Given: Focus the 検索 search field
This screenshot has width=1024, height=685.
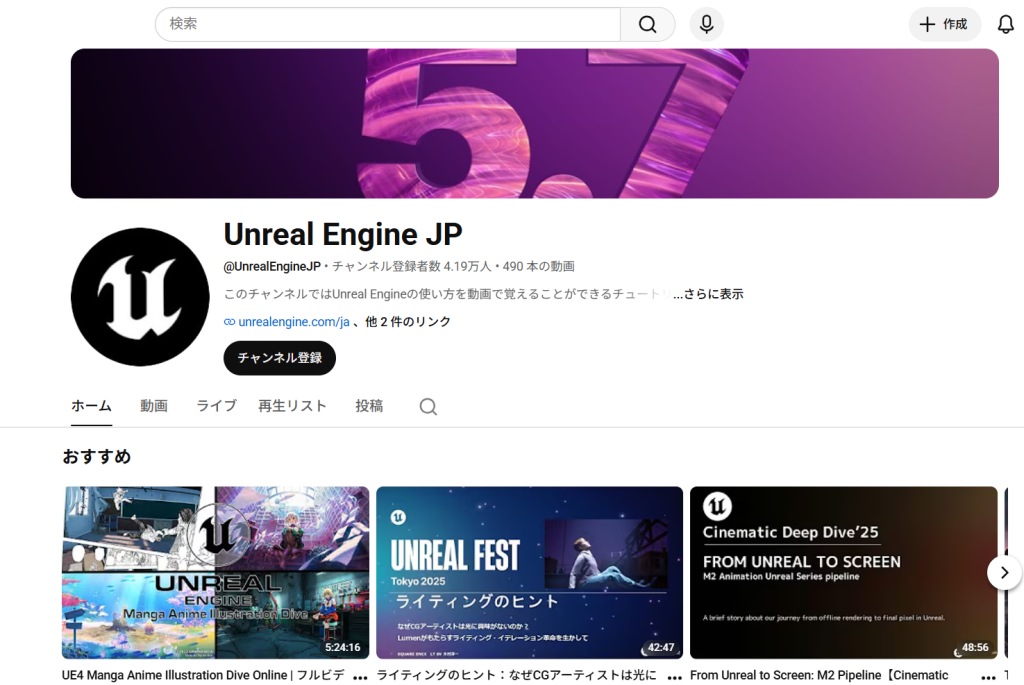Looking at the screenshot, I should pos(388,24).
